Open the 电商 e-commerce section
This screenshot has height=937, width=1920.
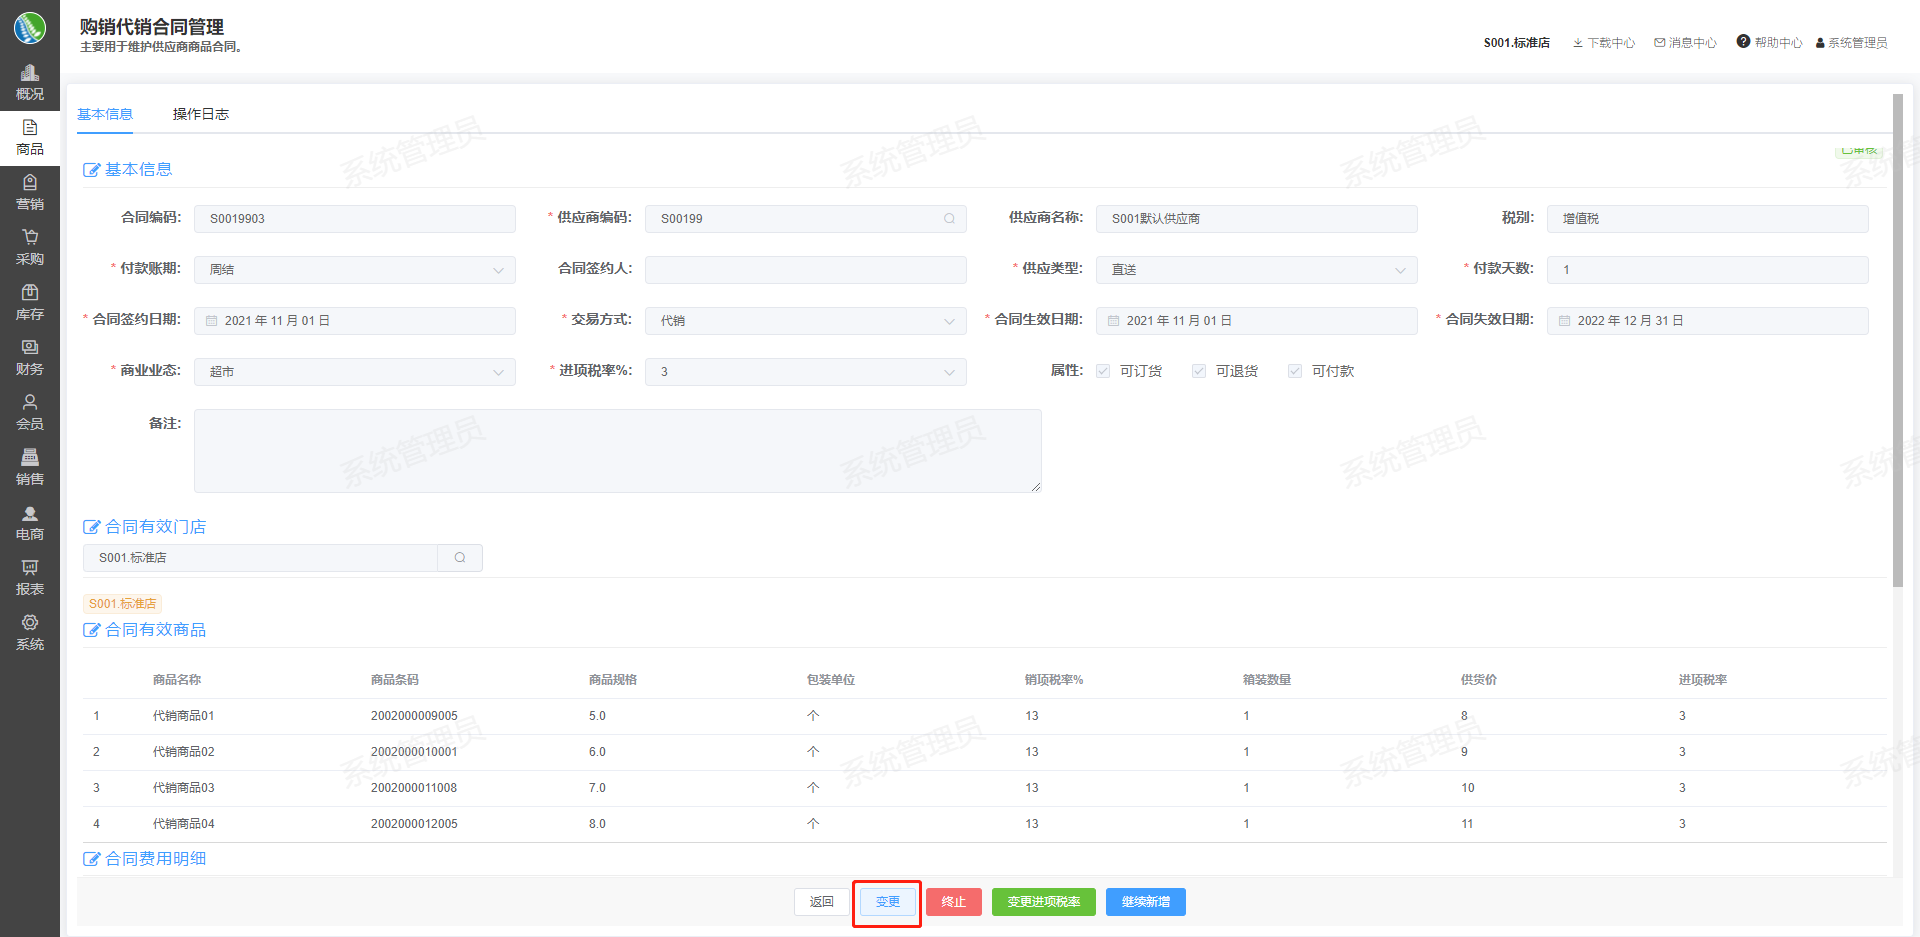click(x=30, y=523)
